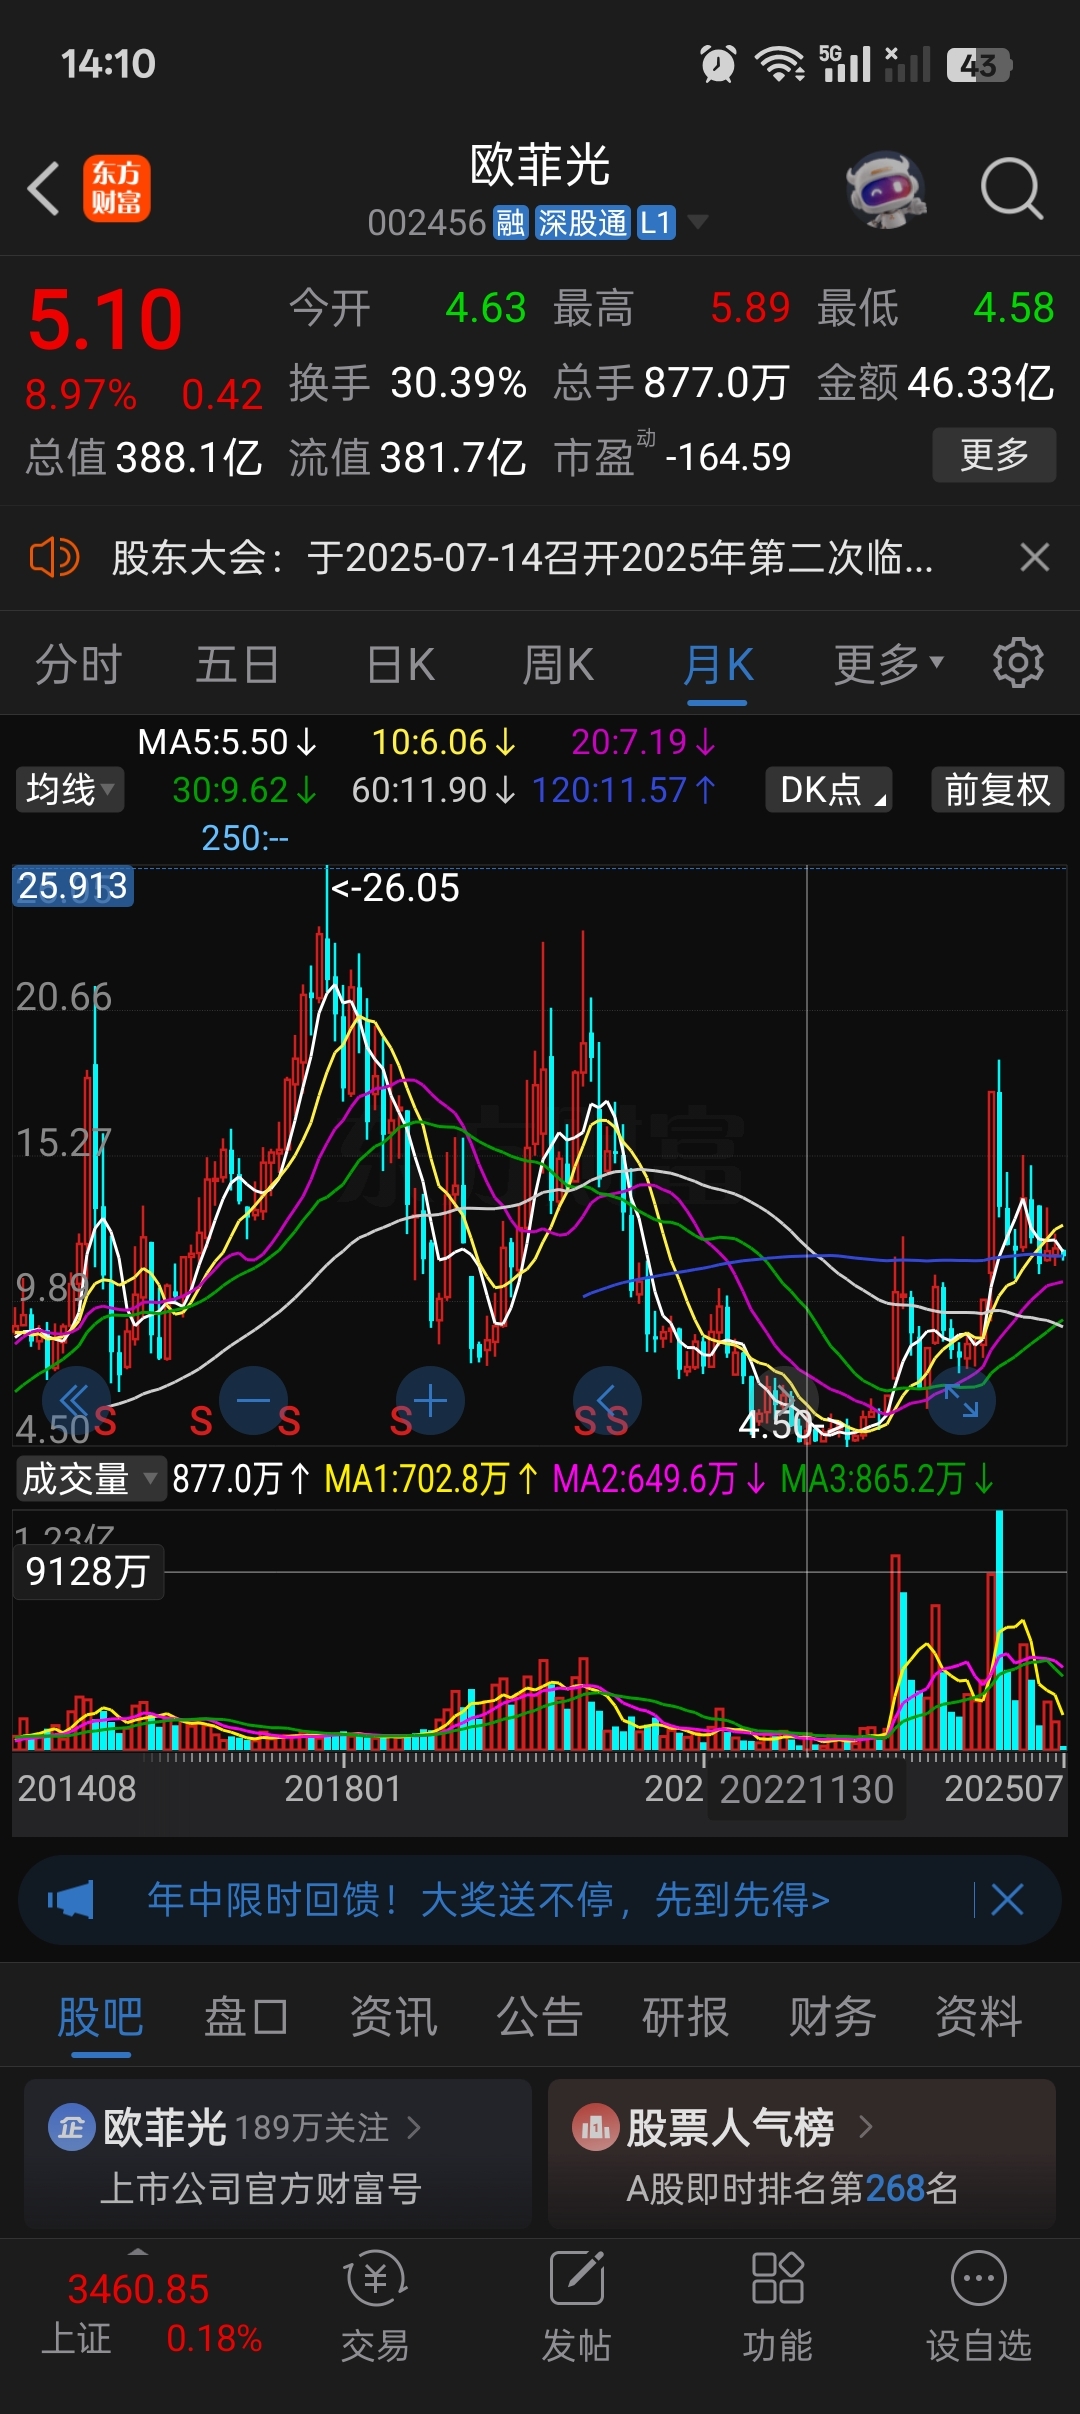1080x2414 pixels.
Task: Tap the 融 margin badge
Action: (x=510, y=222)
